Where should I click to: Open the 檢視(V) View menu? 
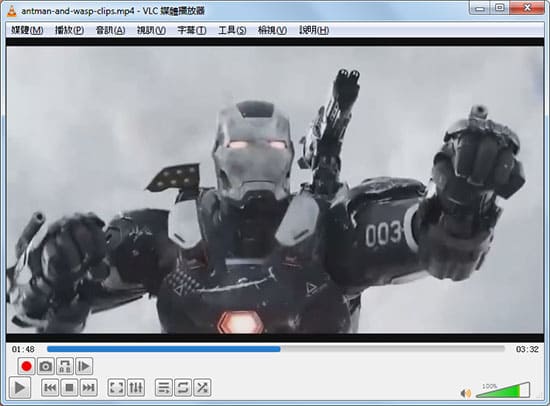272,30
